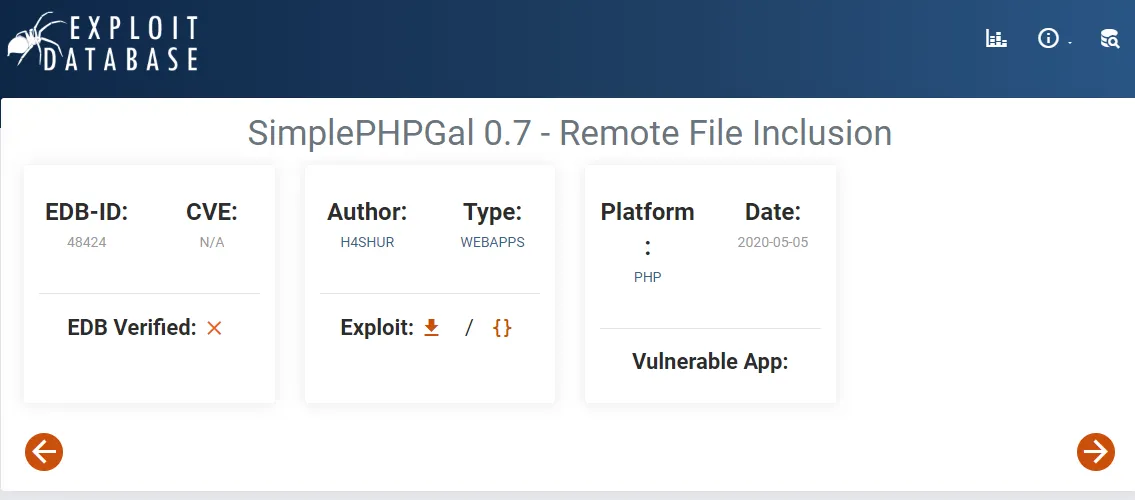The image size is (1135, 500).
Task: Click the EXPLOIT DATABASE header text
Action: pos(119,44)
